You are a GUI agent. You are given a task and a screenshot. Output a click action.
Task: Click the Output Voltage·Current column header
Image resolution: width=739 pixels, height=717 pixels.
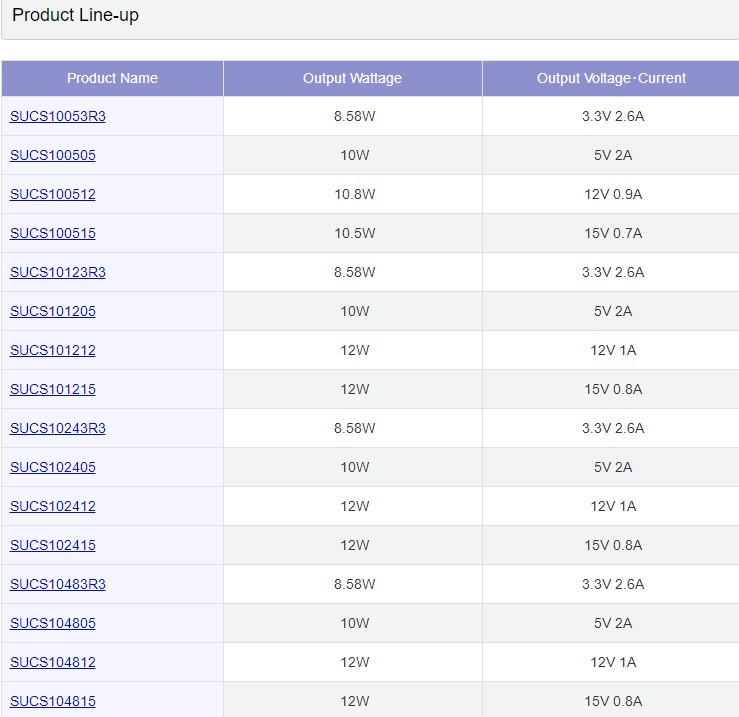click(611, 78)
